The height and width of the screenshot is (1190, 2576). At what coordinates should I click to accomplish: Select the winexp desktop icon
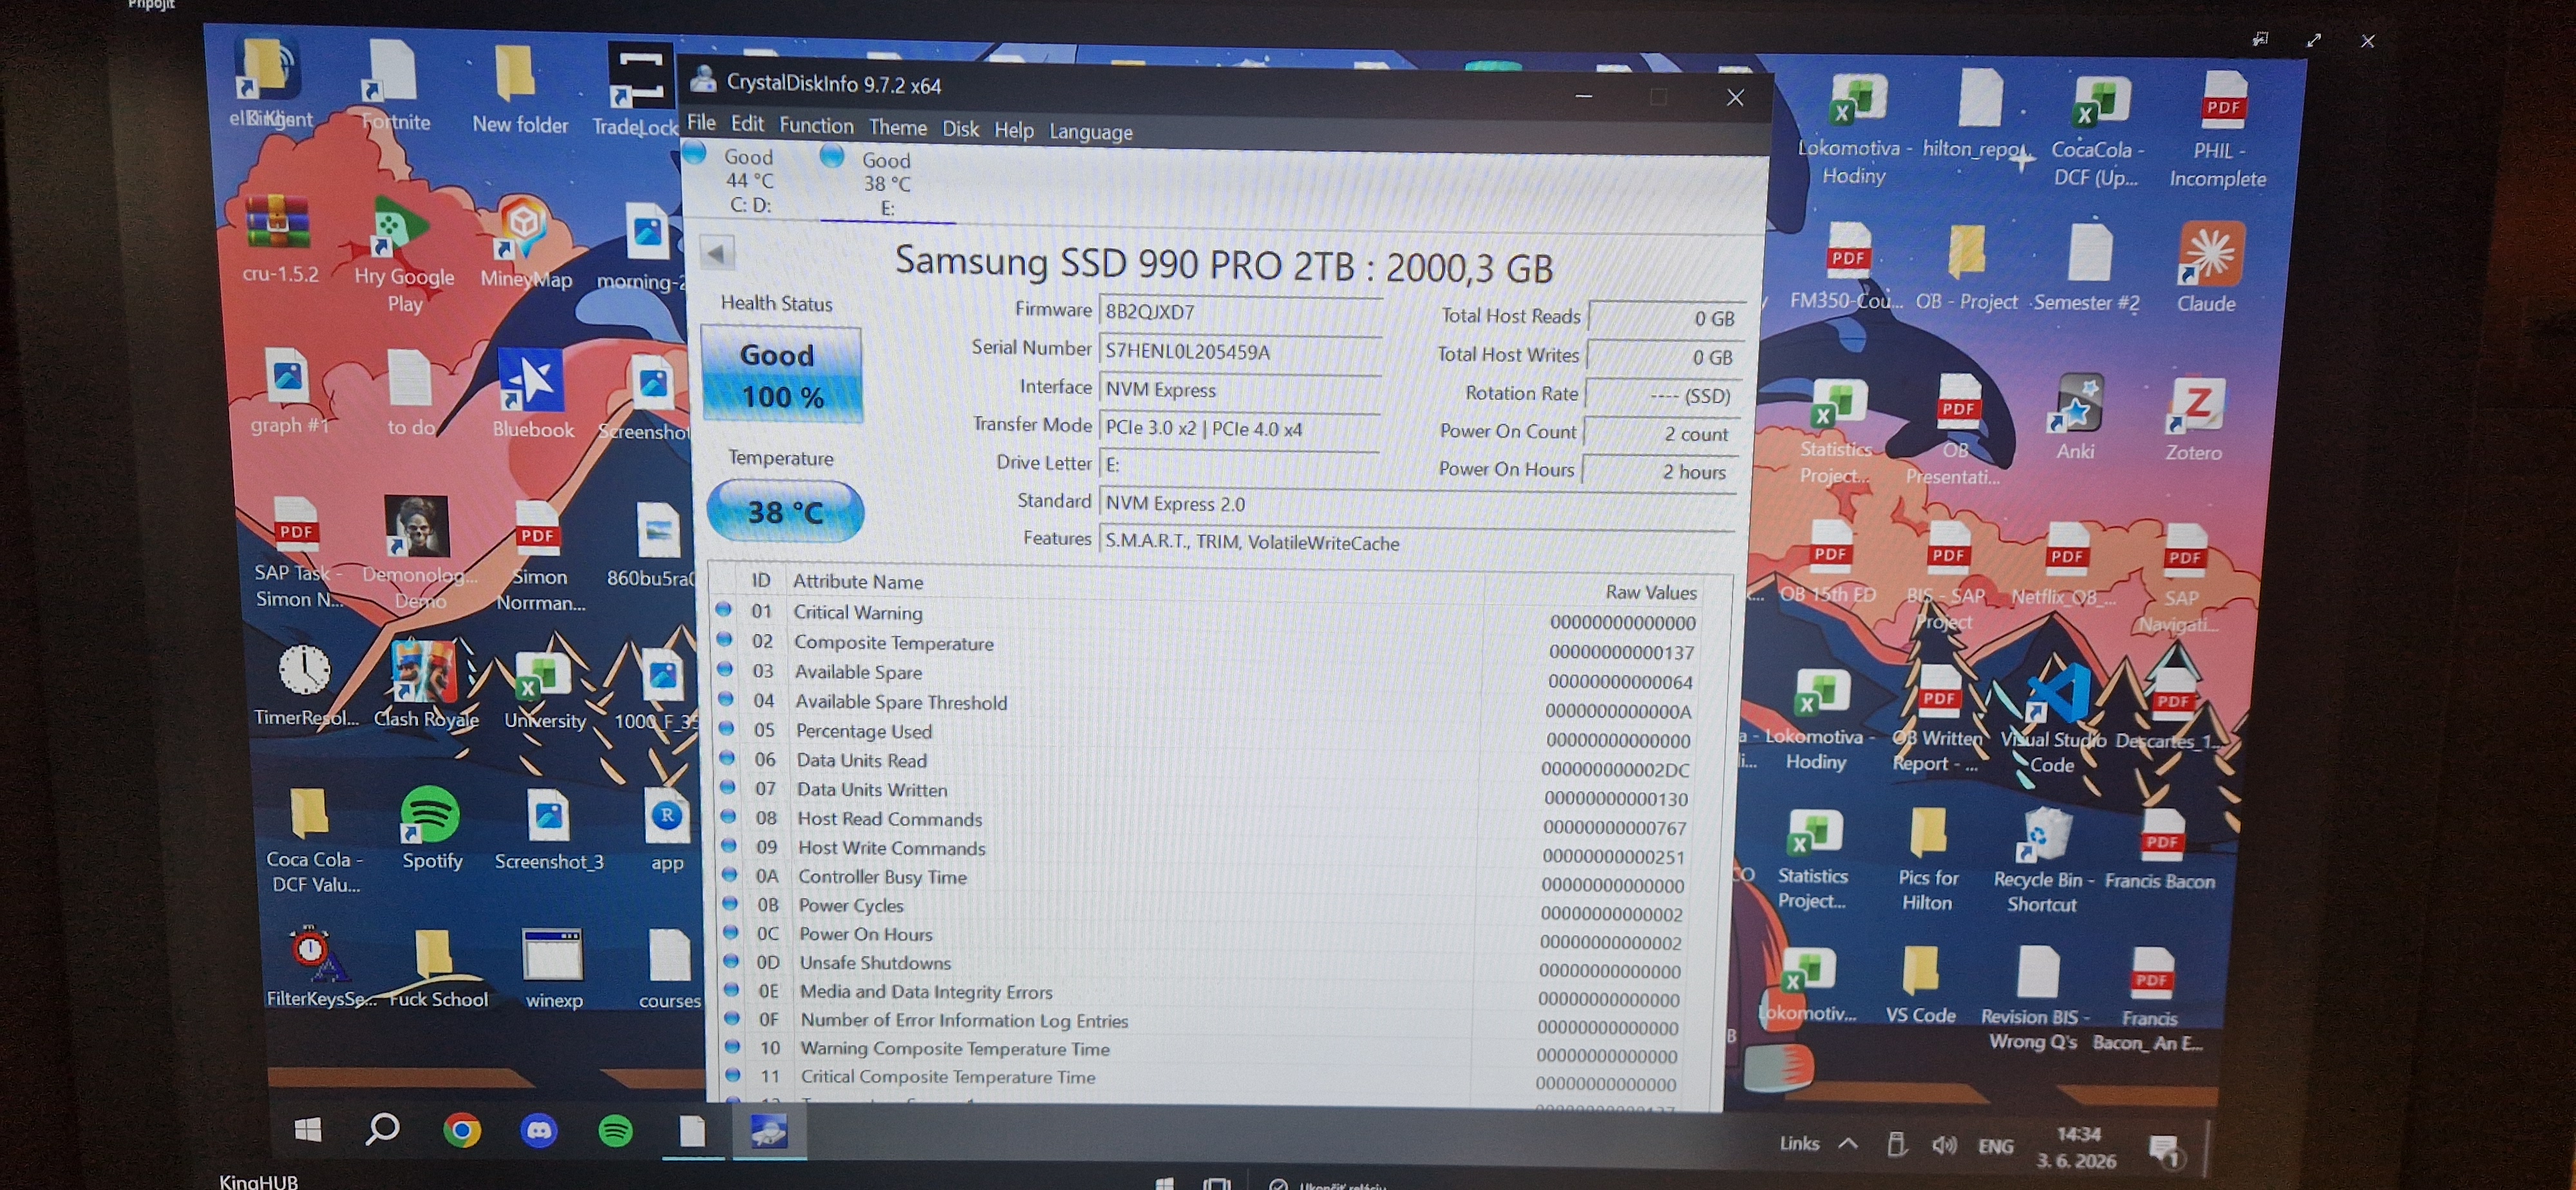point(552,969)
